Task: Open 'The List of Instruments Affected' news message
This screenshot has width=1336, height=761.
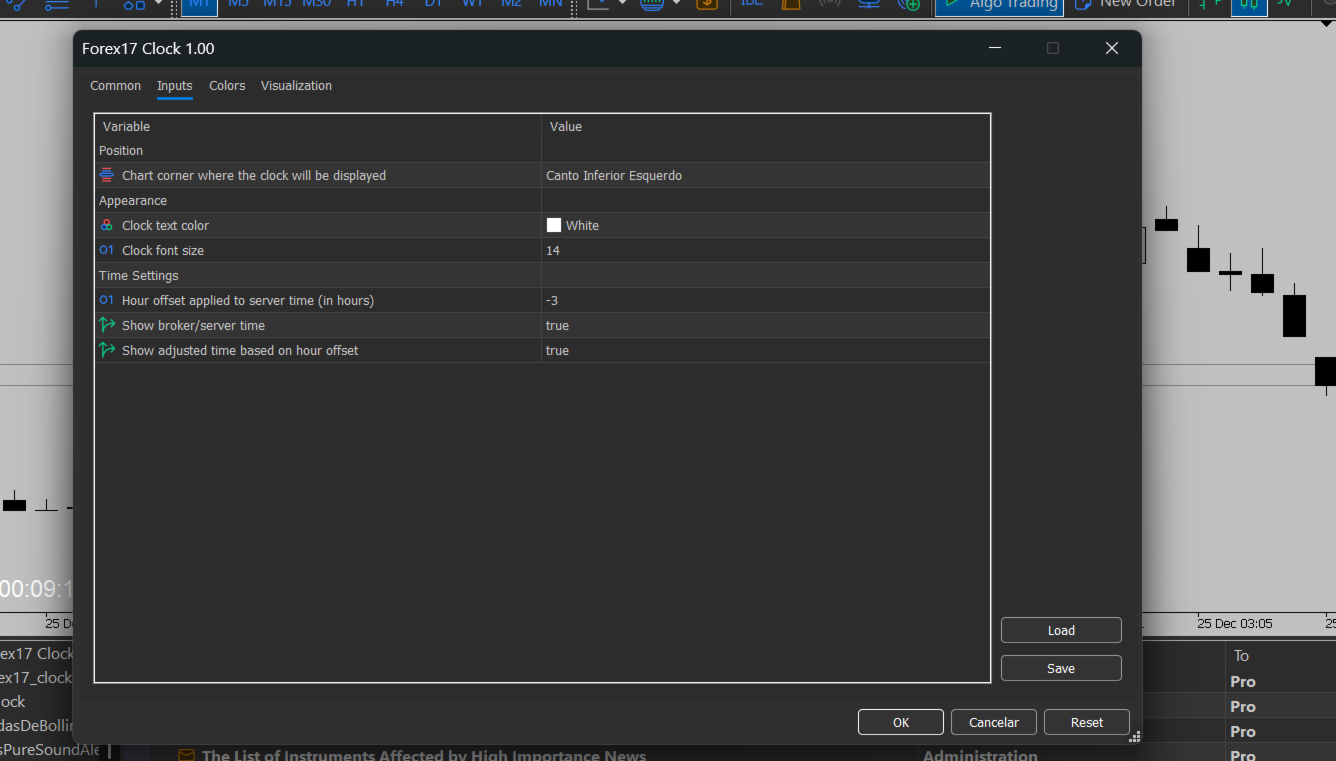Action: pyautogui.click(x=424, y=755)
